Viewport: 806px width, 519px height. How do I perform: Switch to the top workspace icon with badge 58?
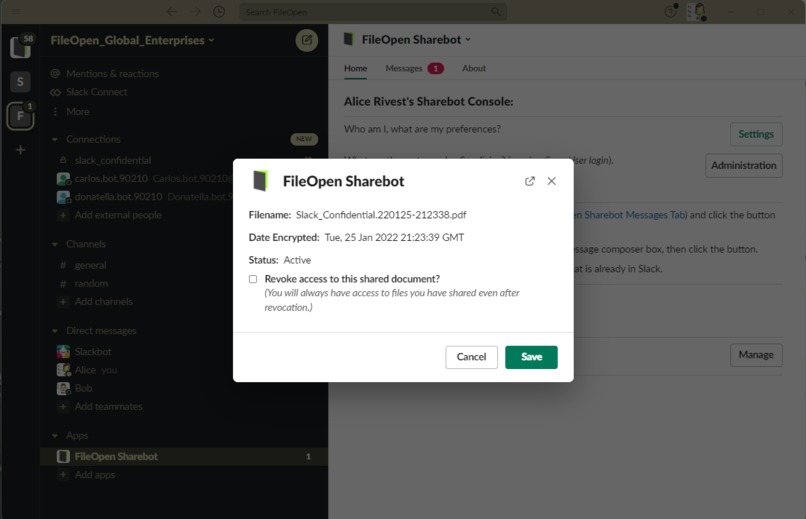(21, 47)
